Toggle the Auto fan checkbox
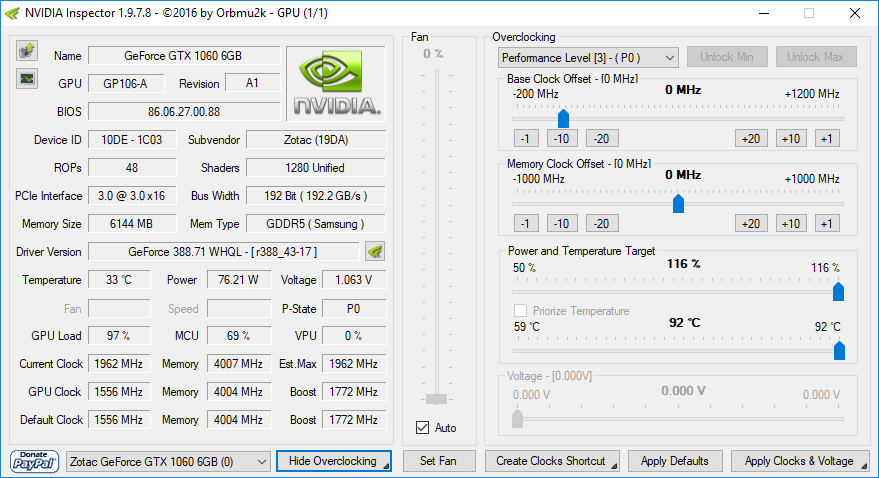This screenshot has height=478, width=879. (x=423, y=428)
